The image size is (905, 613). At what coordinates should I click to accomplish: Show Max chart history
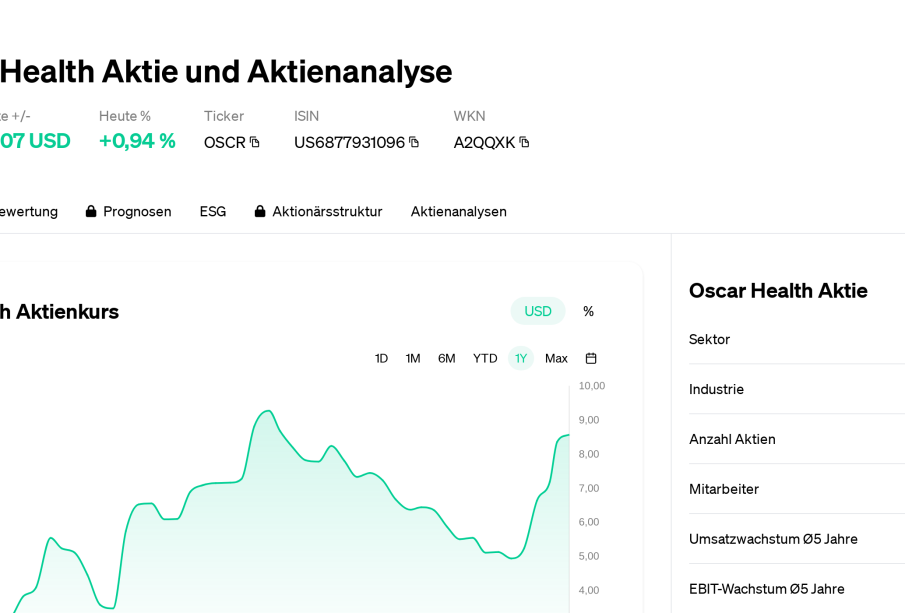pyautogui.click(x=556, y=358)
